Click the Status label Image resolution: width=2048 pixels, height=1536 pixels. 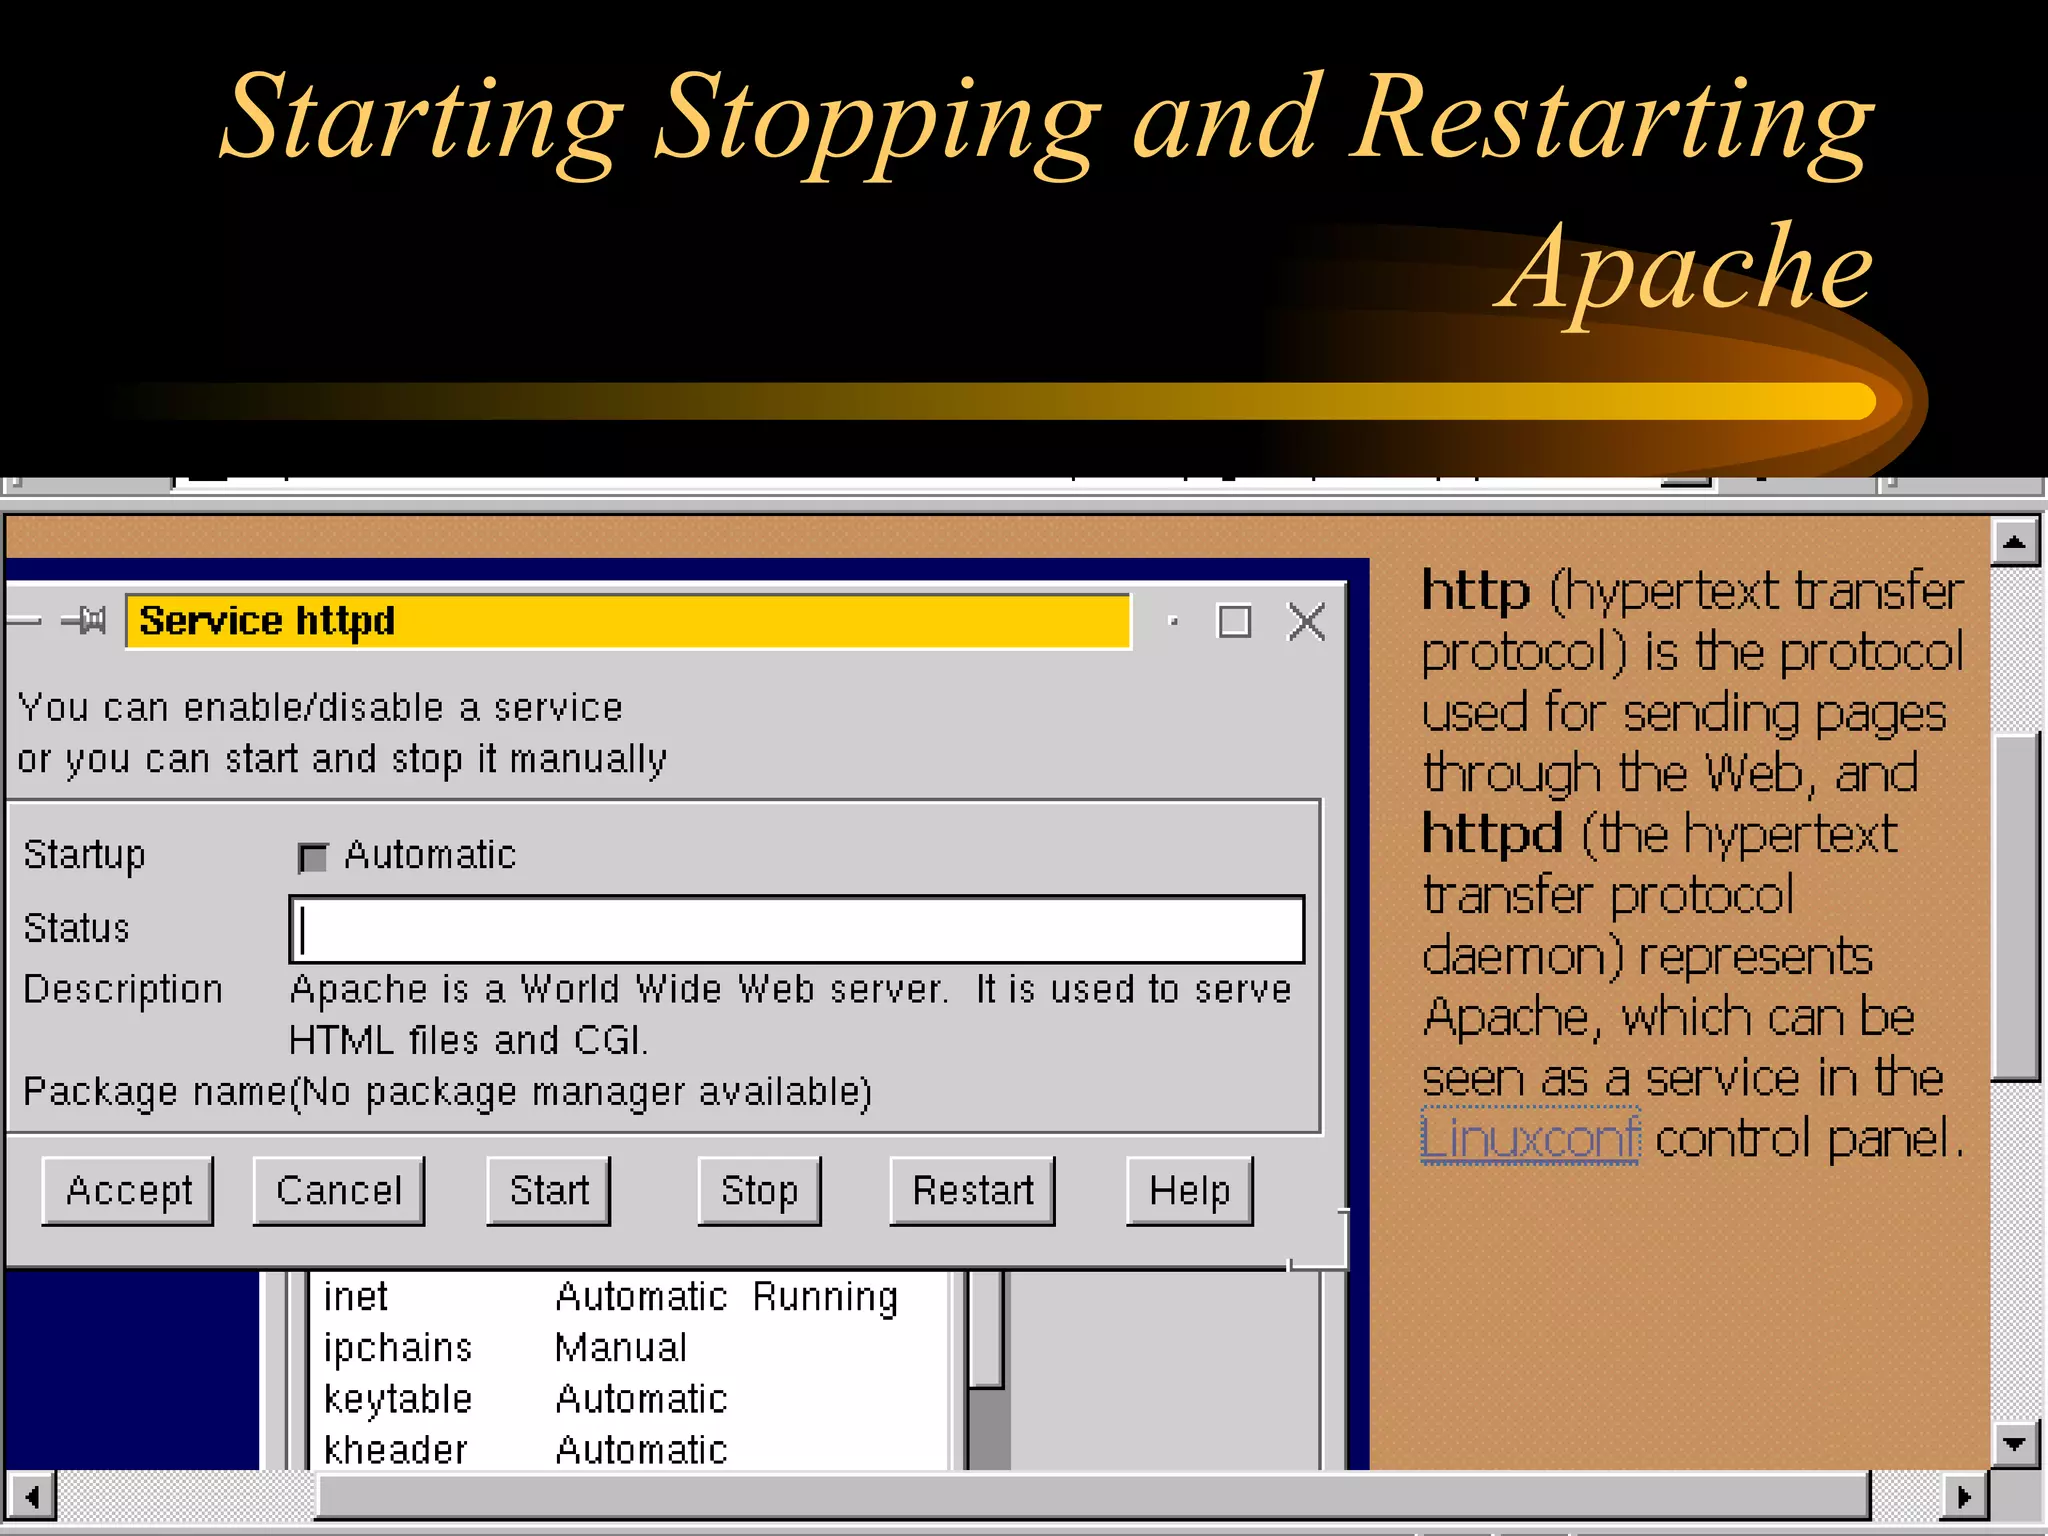(77, 928)
